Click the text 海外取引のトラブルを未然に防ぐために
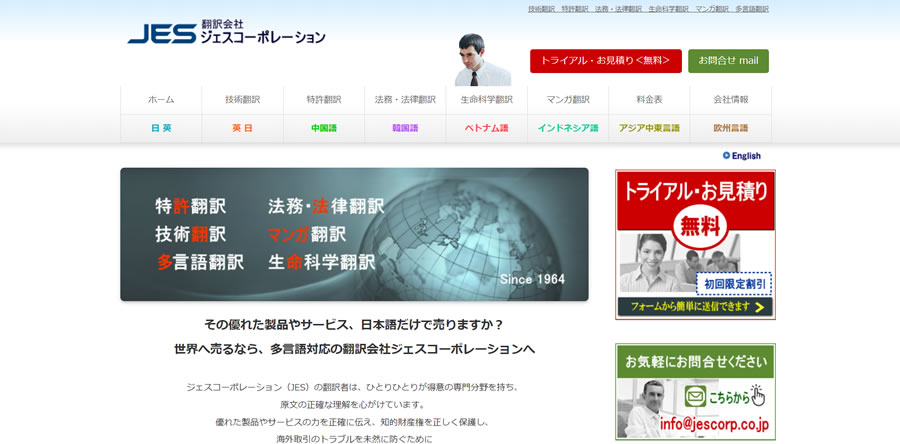The image size is (900, 444). (x=354, y=439)
